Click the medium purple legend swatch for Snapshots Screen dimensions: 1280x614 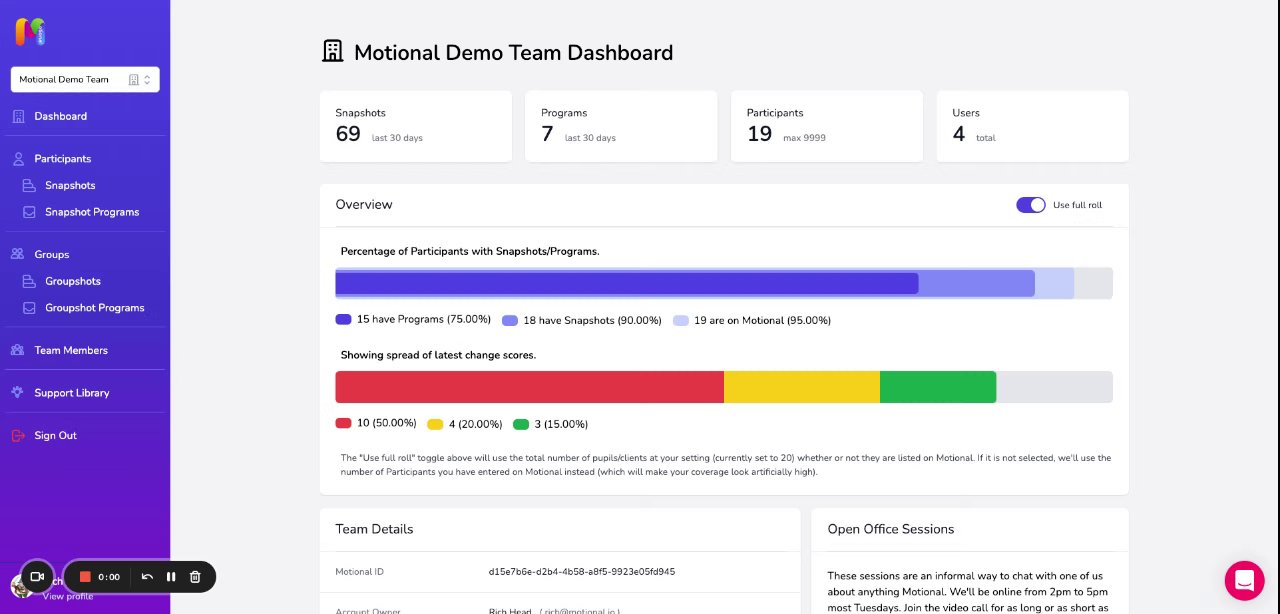(x=510, y=320)
